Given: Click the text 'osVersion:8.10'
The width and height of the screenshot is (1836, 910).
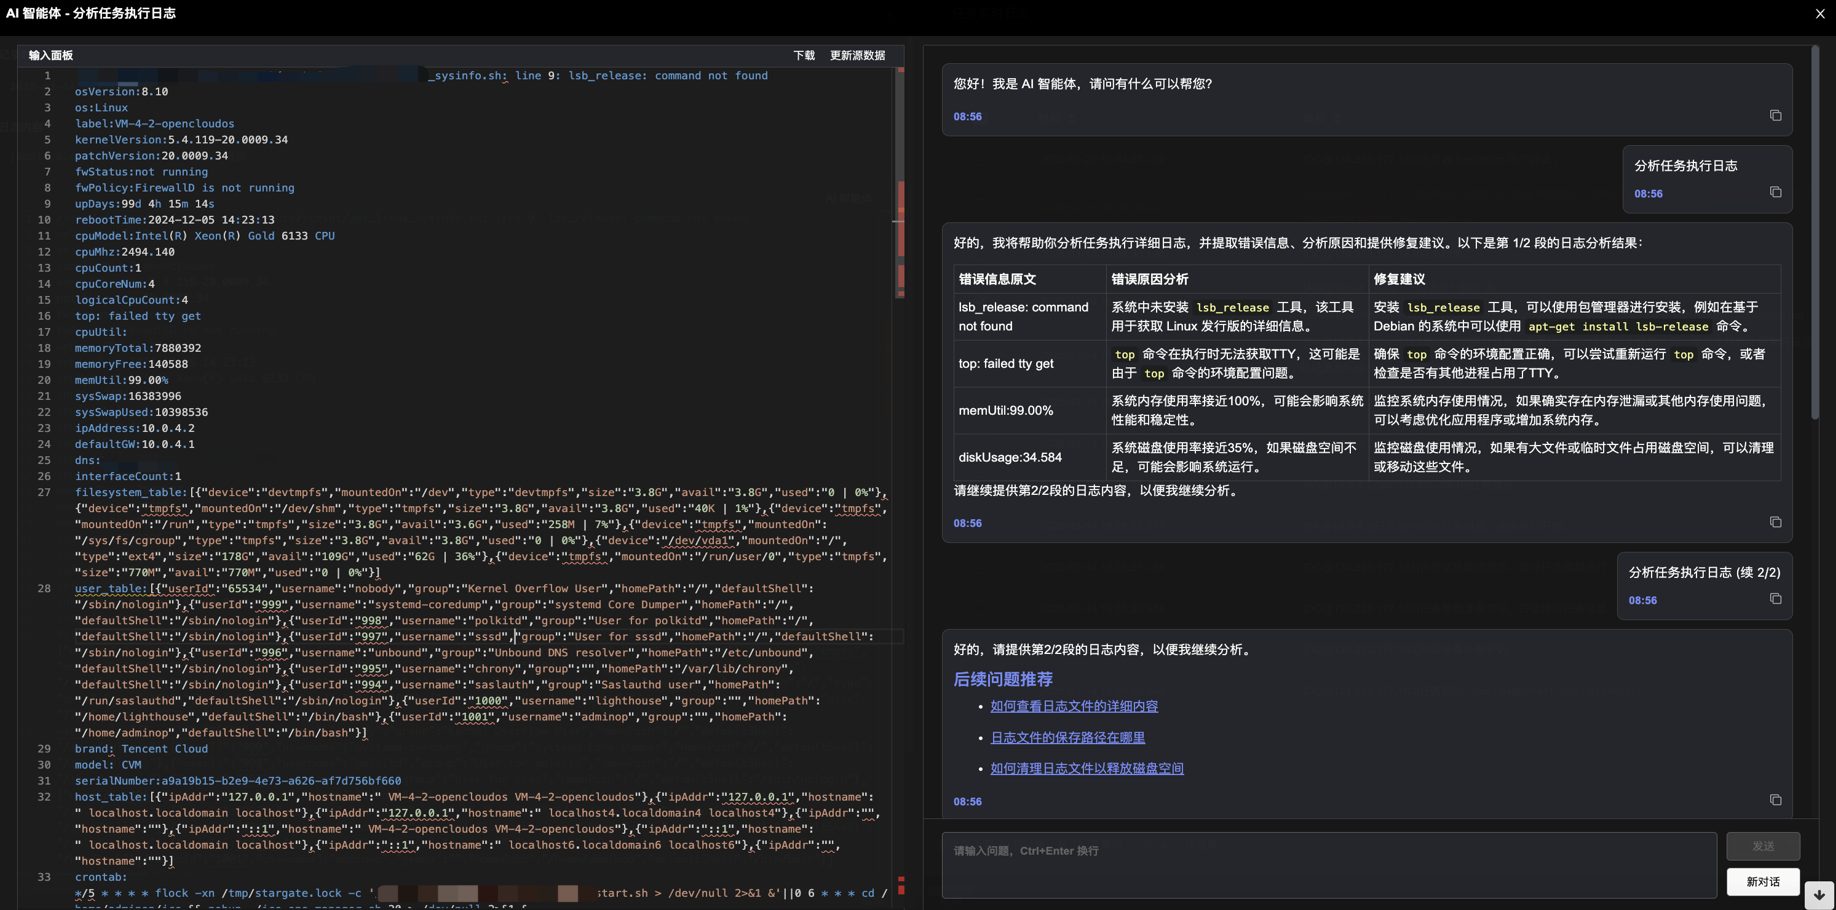Looking at the screenshot, I should (121, 92).
